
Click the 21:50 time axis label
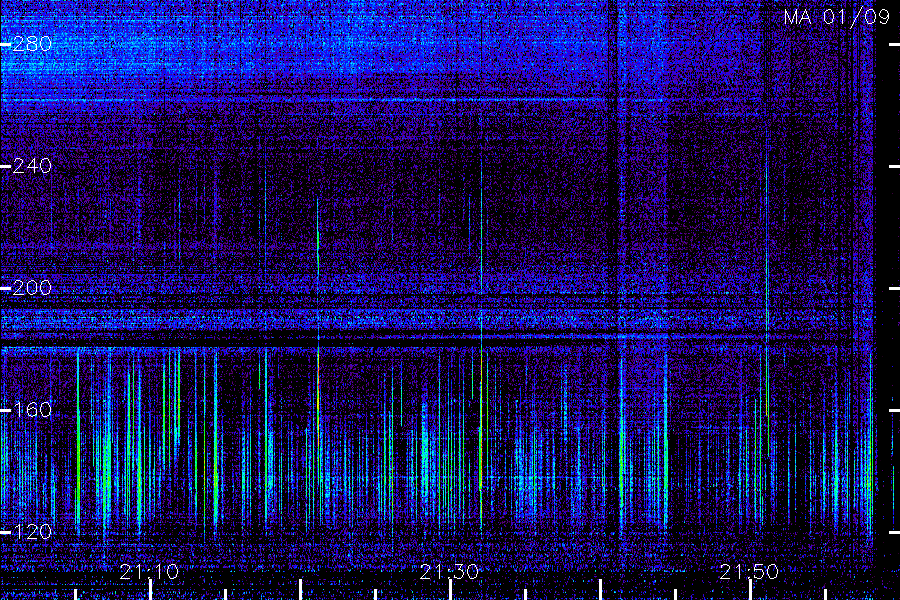(749, 572)
